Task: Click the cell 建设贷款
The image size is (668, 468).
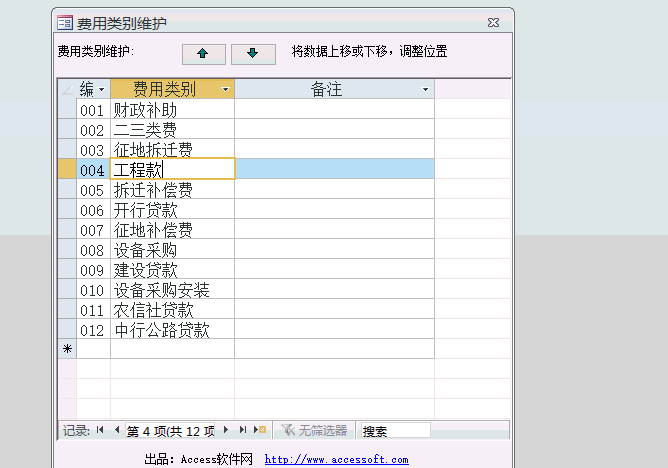Action: click(172, 269)
